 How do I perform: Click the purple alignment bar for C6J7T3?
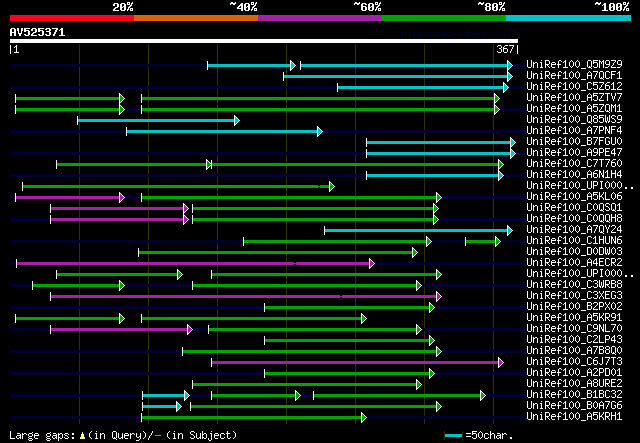point(358,362)
